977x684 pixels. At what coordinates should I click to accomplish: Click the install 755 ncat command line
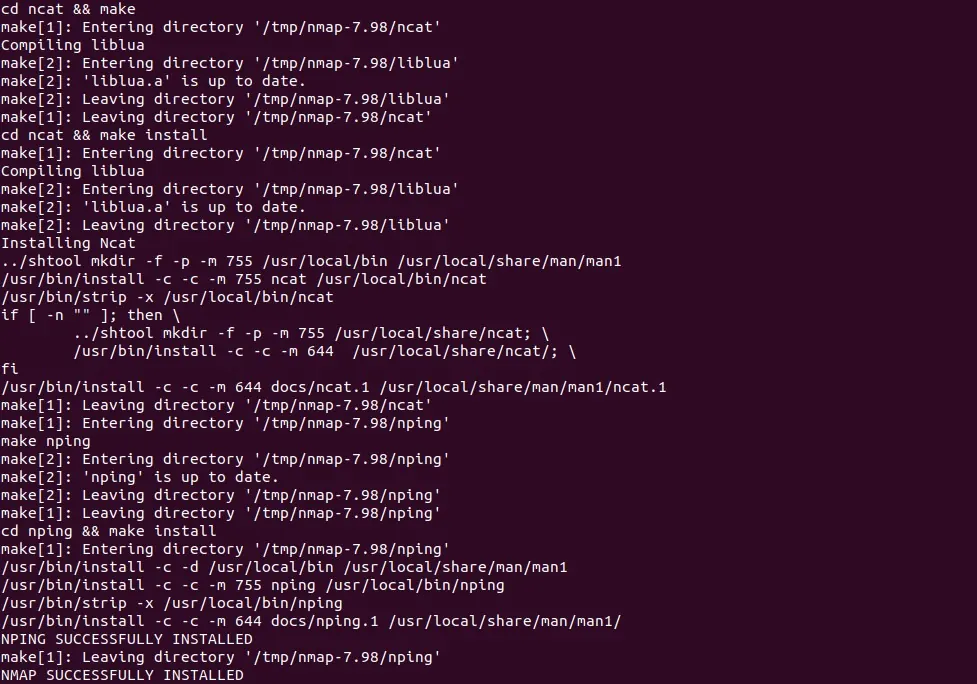point(243,279)
